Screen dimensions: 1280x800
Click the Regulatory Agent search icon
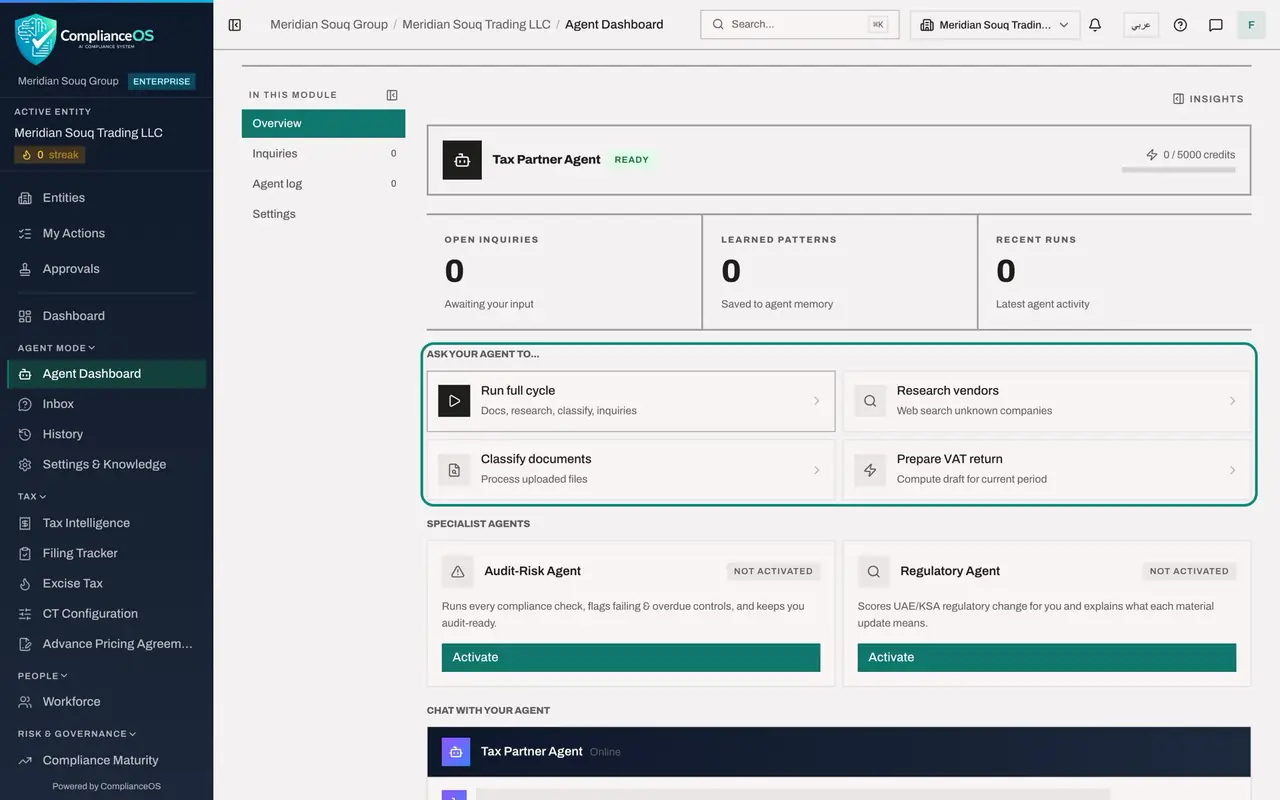874,572
